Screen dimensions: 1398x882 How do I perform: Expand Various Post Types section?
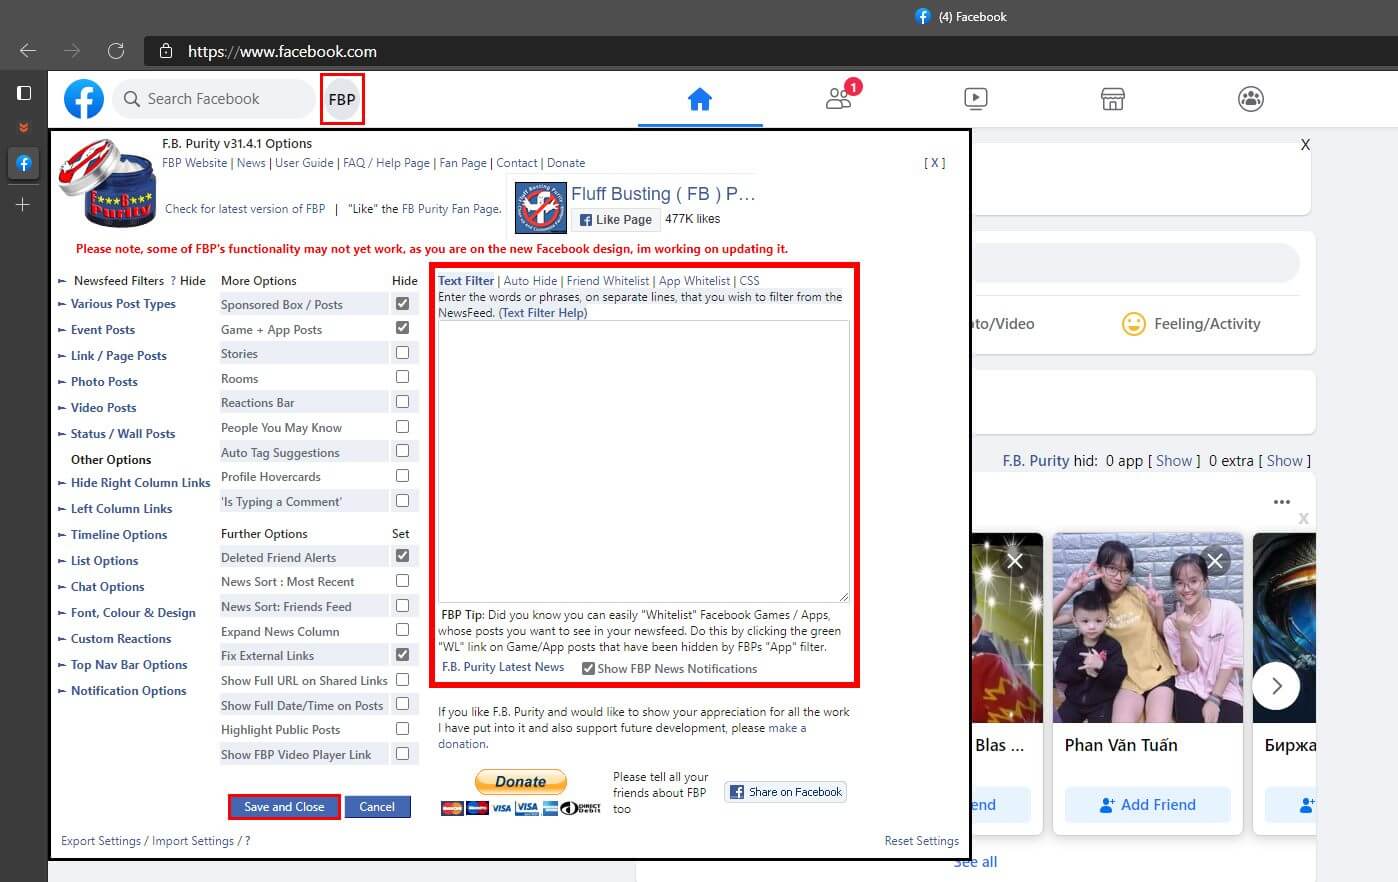pos(123,304)
